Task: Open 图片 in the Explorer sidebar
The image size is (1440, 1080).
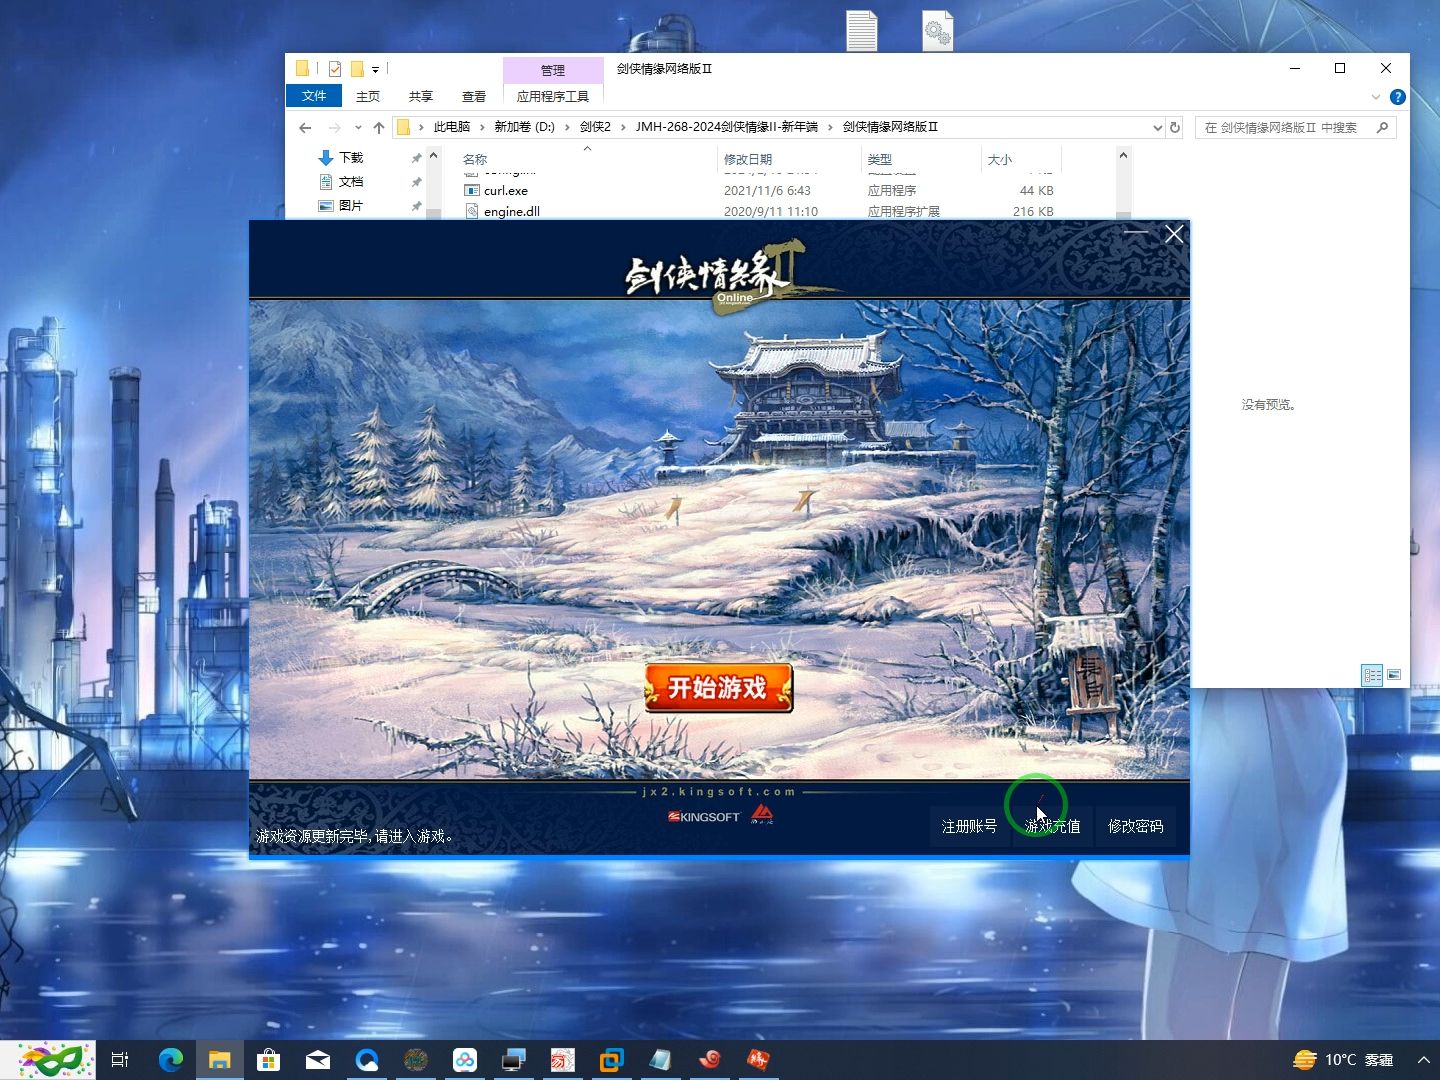Action: pos(341,206)
